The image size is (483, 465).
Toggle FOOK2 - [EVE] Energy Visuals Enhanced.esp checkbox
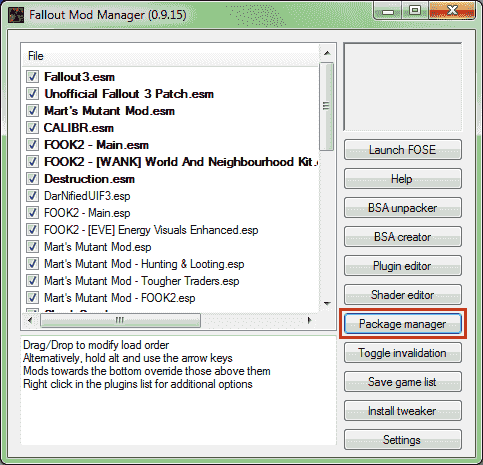pyautogui.click(x=32, y=230)
